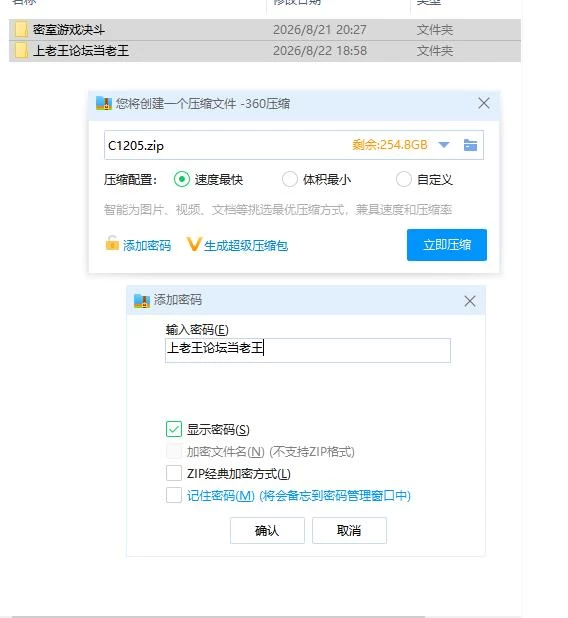The height and width of the screenshot is (618, 568).
Task: Click 剩余:254.8GB free space text
Action: pos(389,145)
